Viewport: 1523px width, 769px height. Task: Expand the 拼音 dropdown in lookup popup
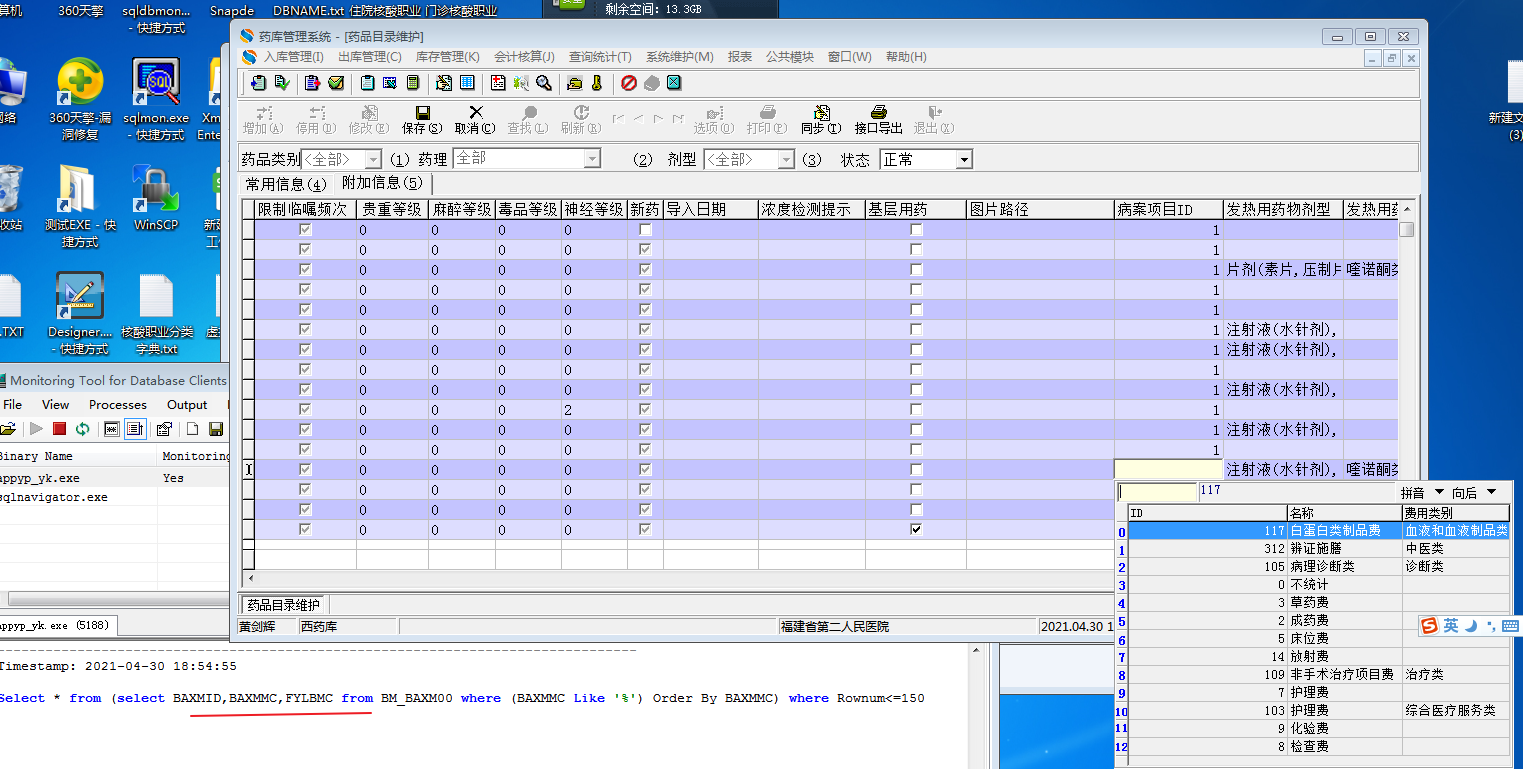1439,492
